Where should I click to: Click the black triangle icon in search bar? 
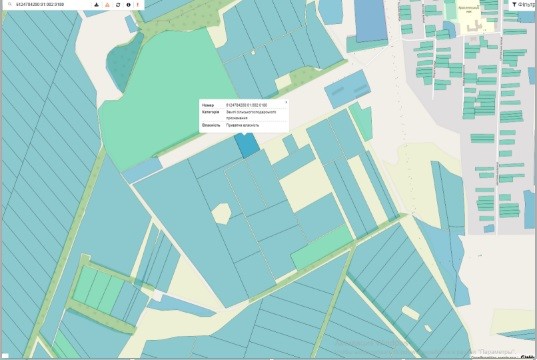click(x=97, y=5)
